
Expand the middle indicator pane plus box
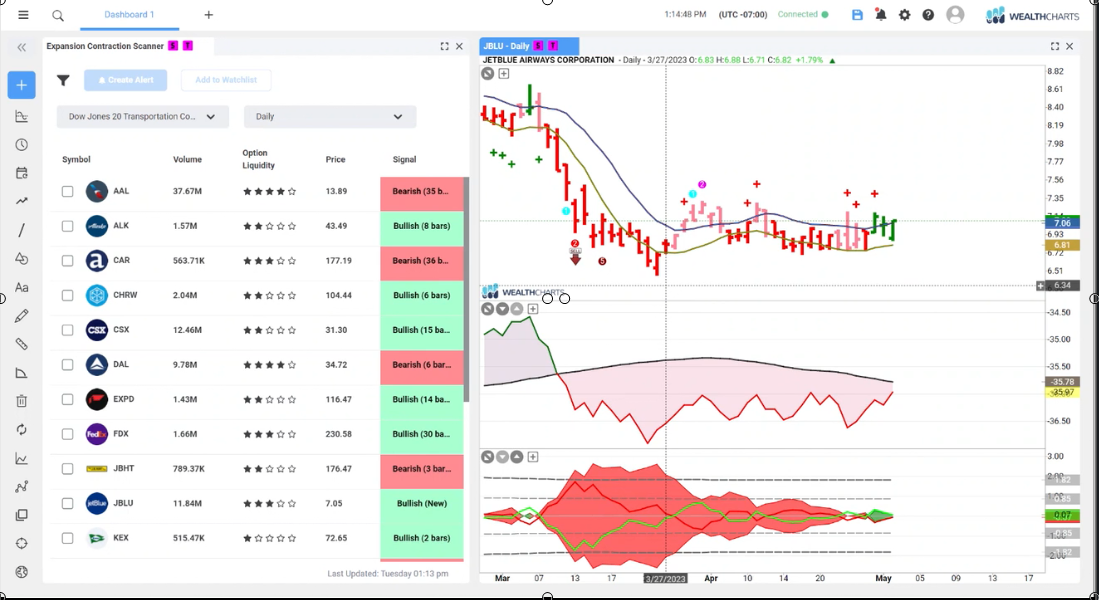(533, 308)
